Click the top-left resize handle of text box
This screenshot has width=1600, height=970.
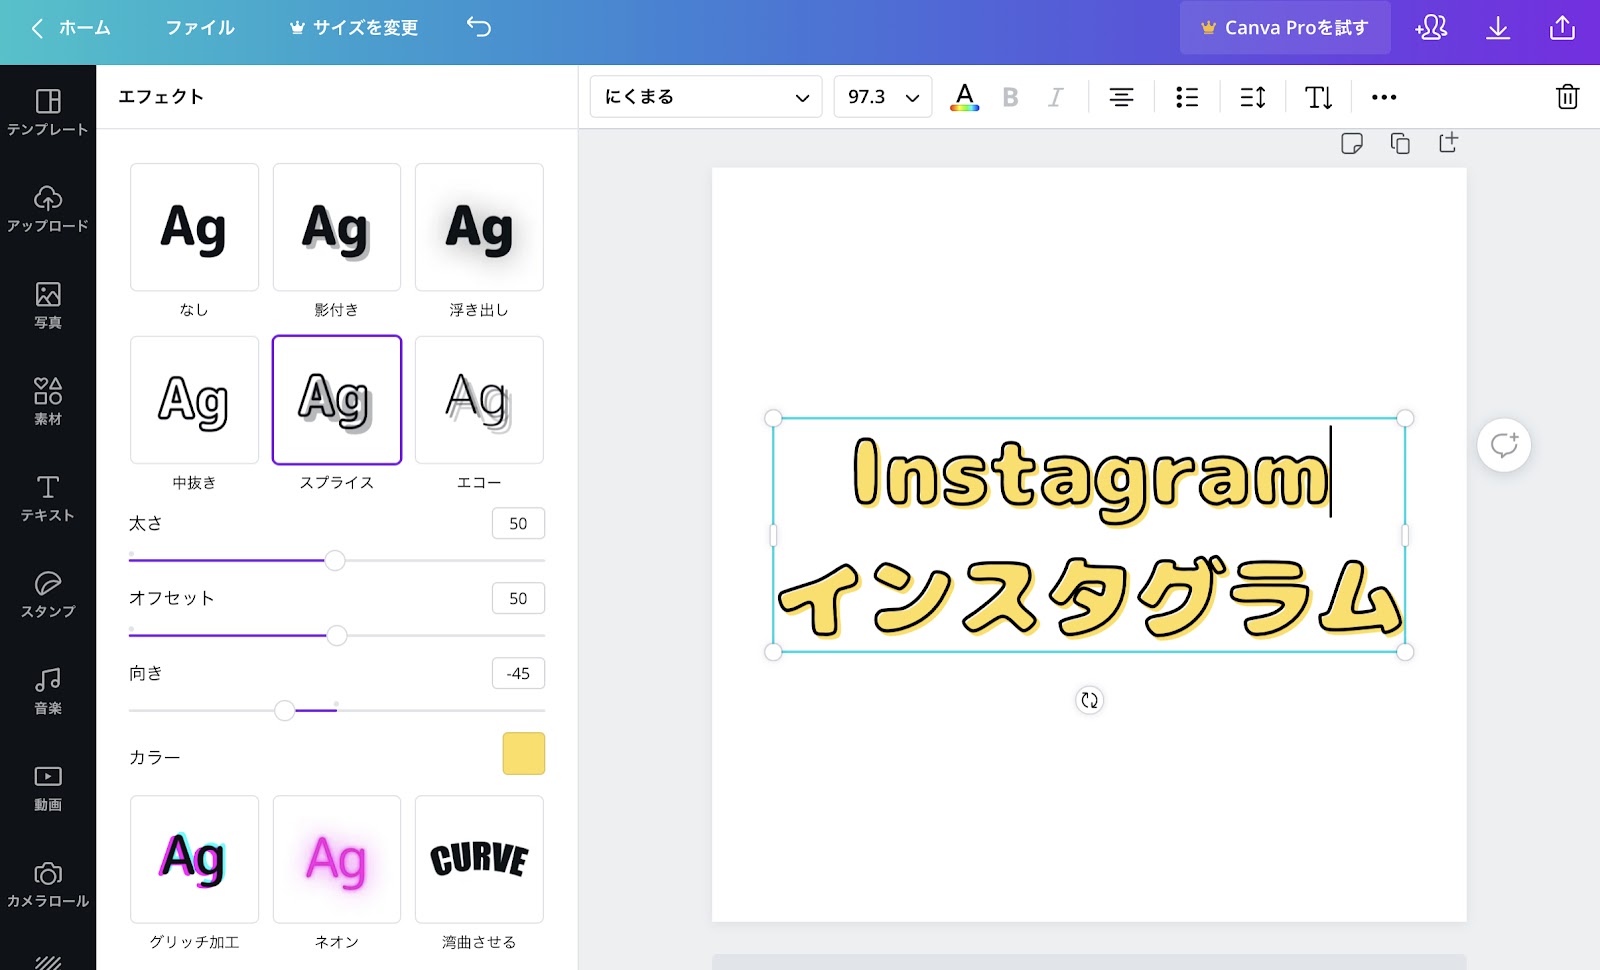pos(773,418)
